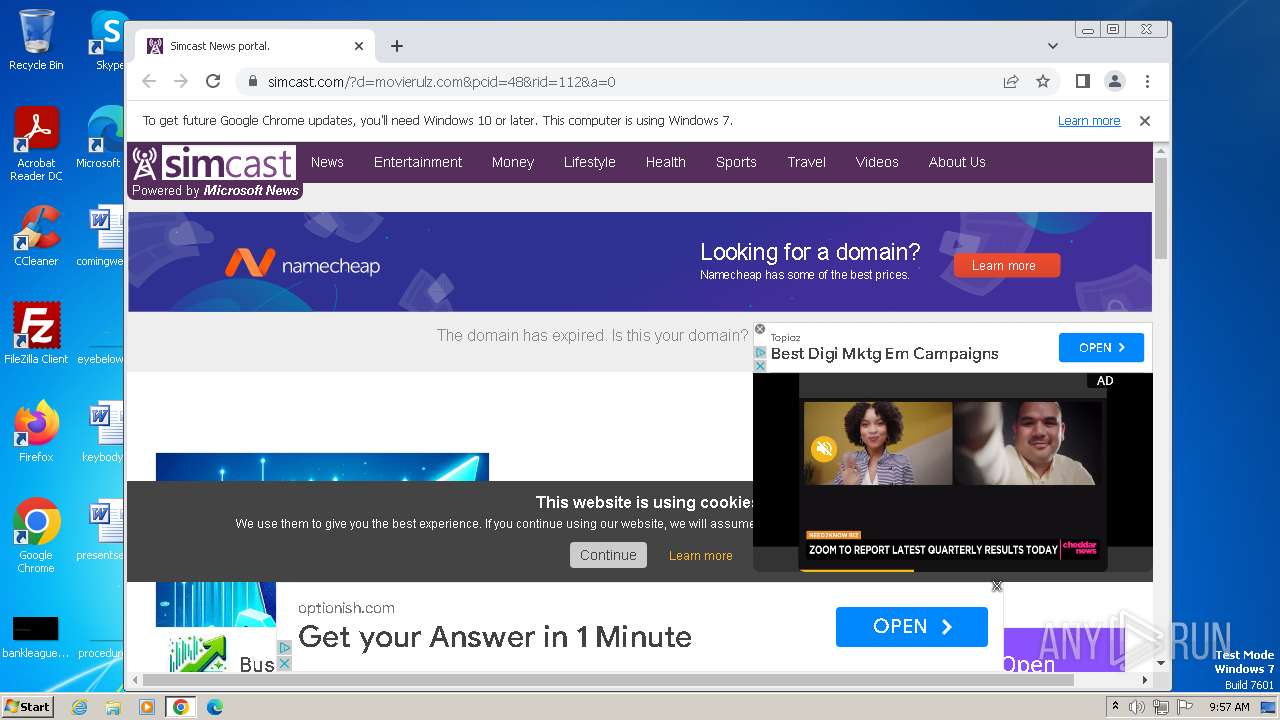Click the horizontal scrollbar at the bottom
The image size is (1280, 720).
click(609, 680)
